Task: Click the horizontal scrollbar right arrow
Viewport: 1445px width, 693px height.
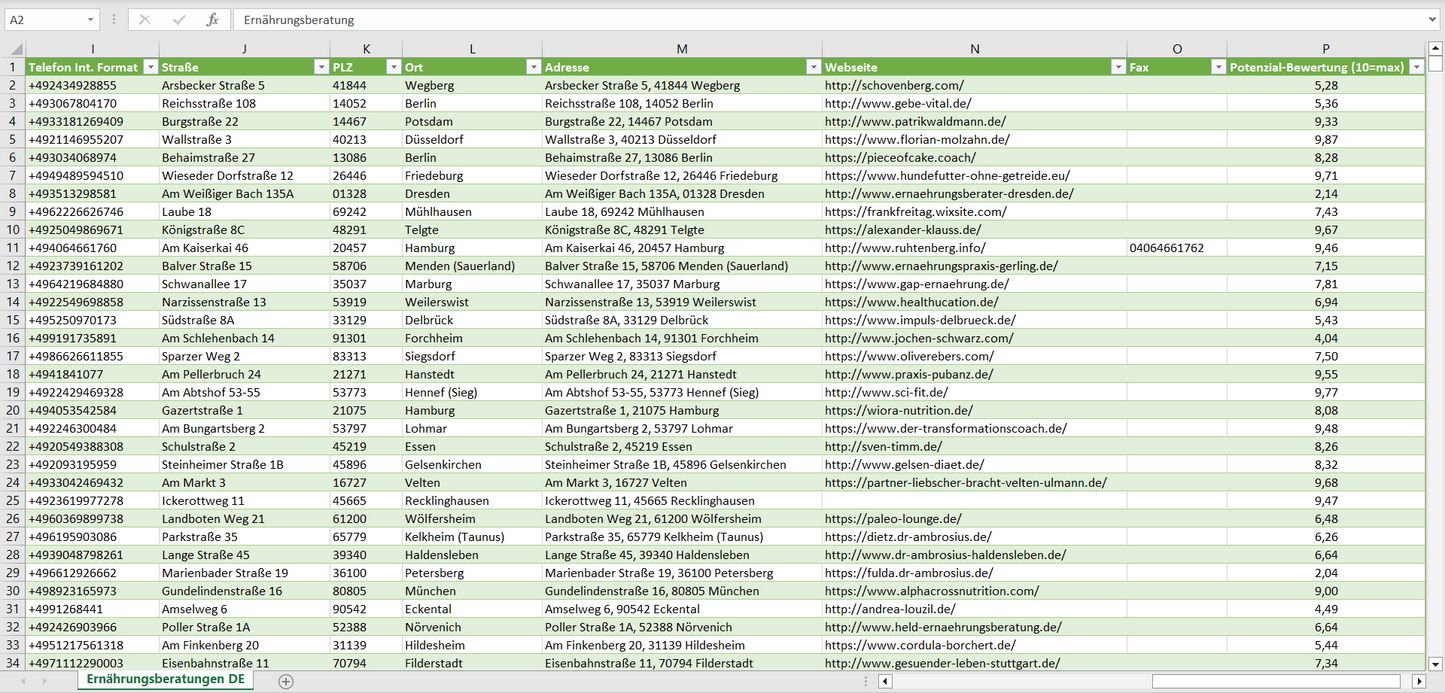Action: tap(1418, 681)
